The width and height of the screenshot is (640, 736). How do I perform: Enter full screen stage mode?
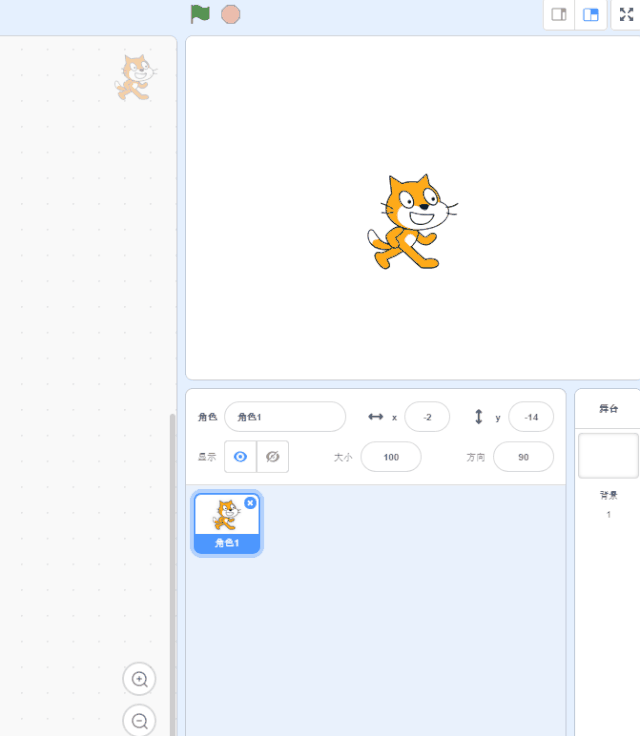(626, 15)
